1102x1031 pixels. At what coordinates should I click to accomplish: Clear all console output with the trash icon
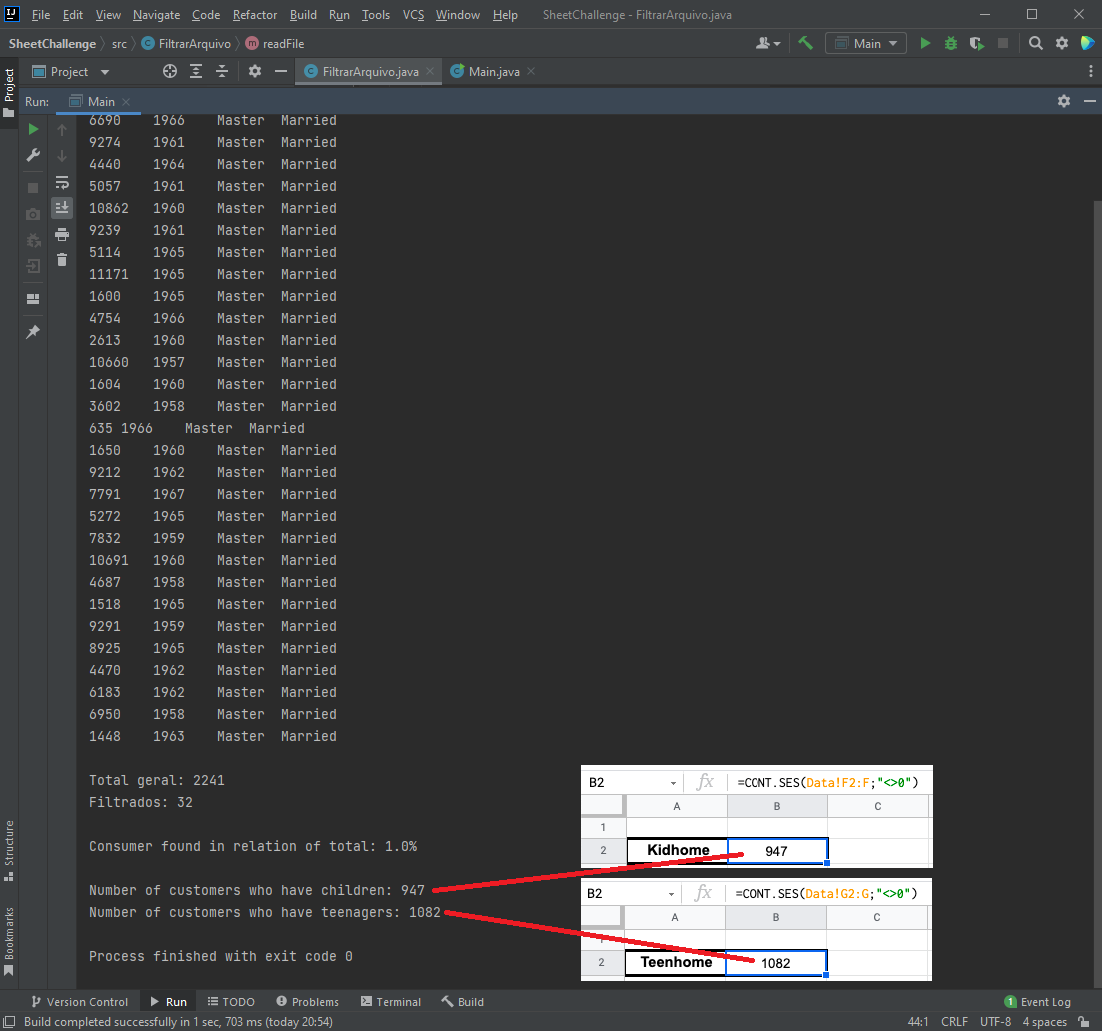click(x=61, y=257)
